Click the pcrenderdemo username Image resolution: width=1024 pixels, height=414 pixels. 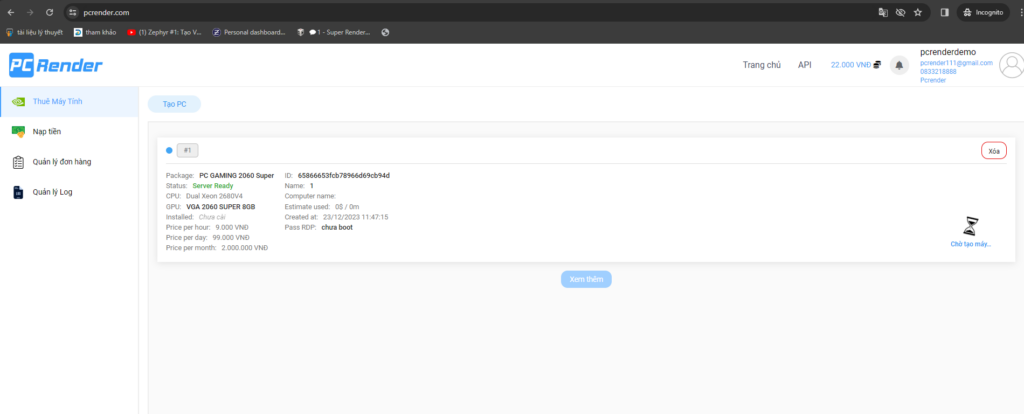[948, 52]
